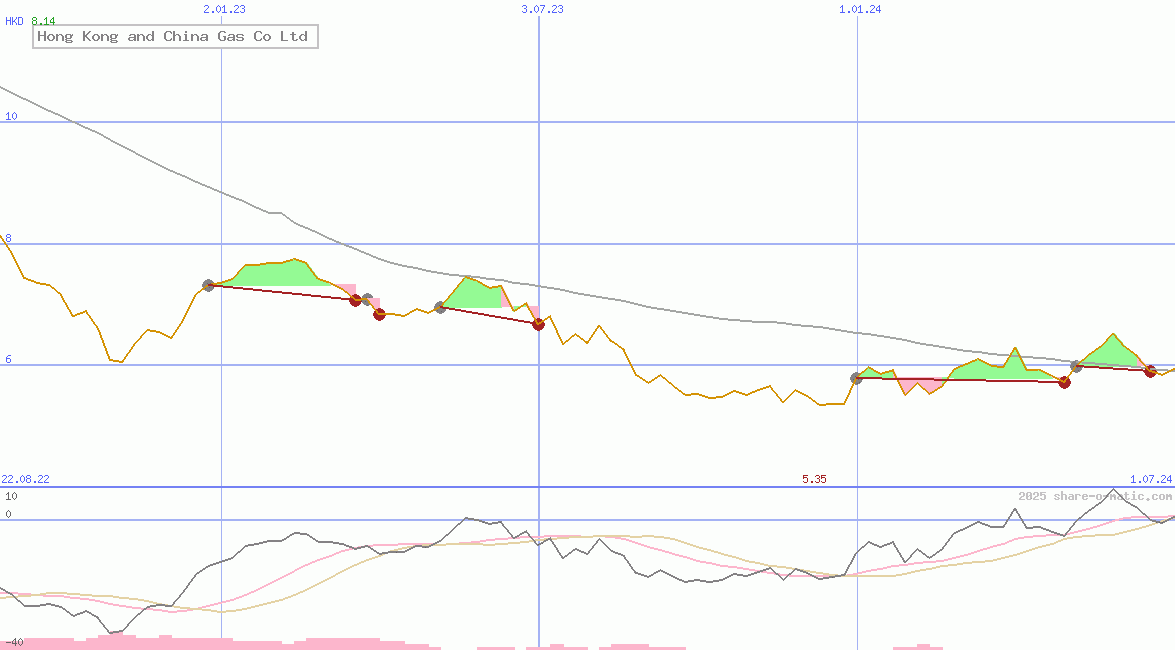Click the 5.35 low price label
Image resolution: width=1175 pixels, height=650 pixels.
815,479
